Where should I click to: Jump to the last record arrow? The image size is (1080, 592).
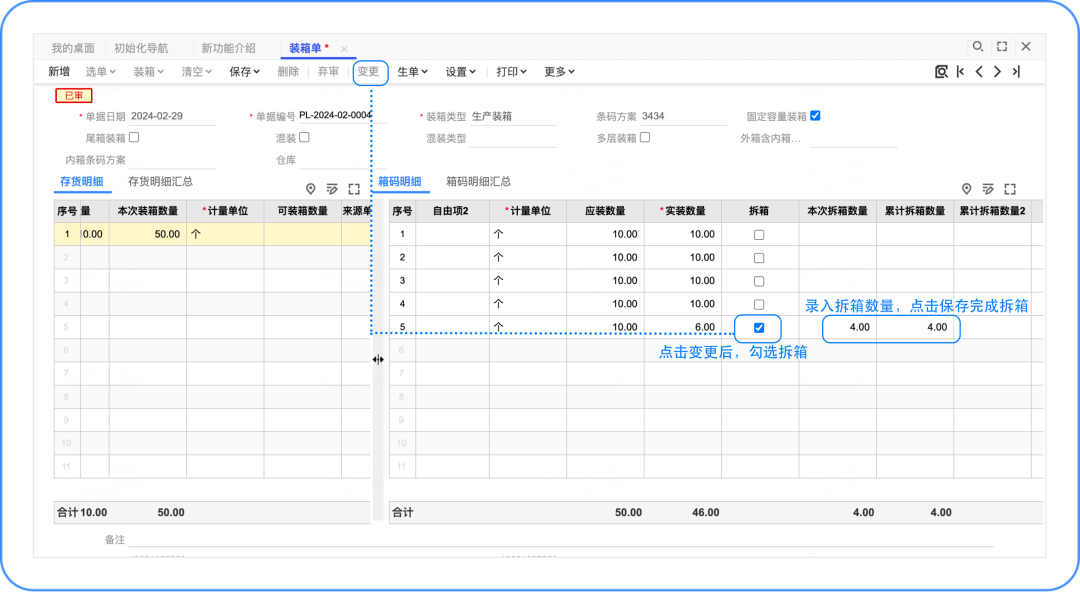point(1016,72)
